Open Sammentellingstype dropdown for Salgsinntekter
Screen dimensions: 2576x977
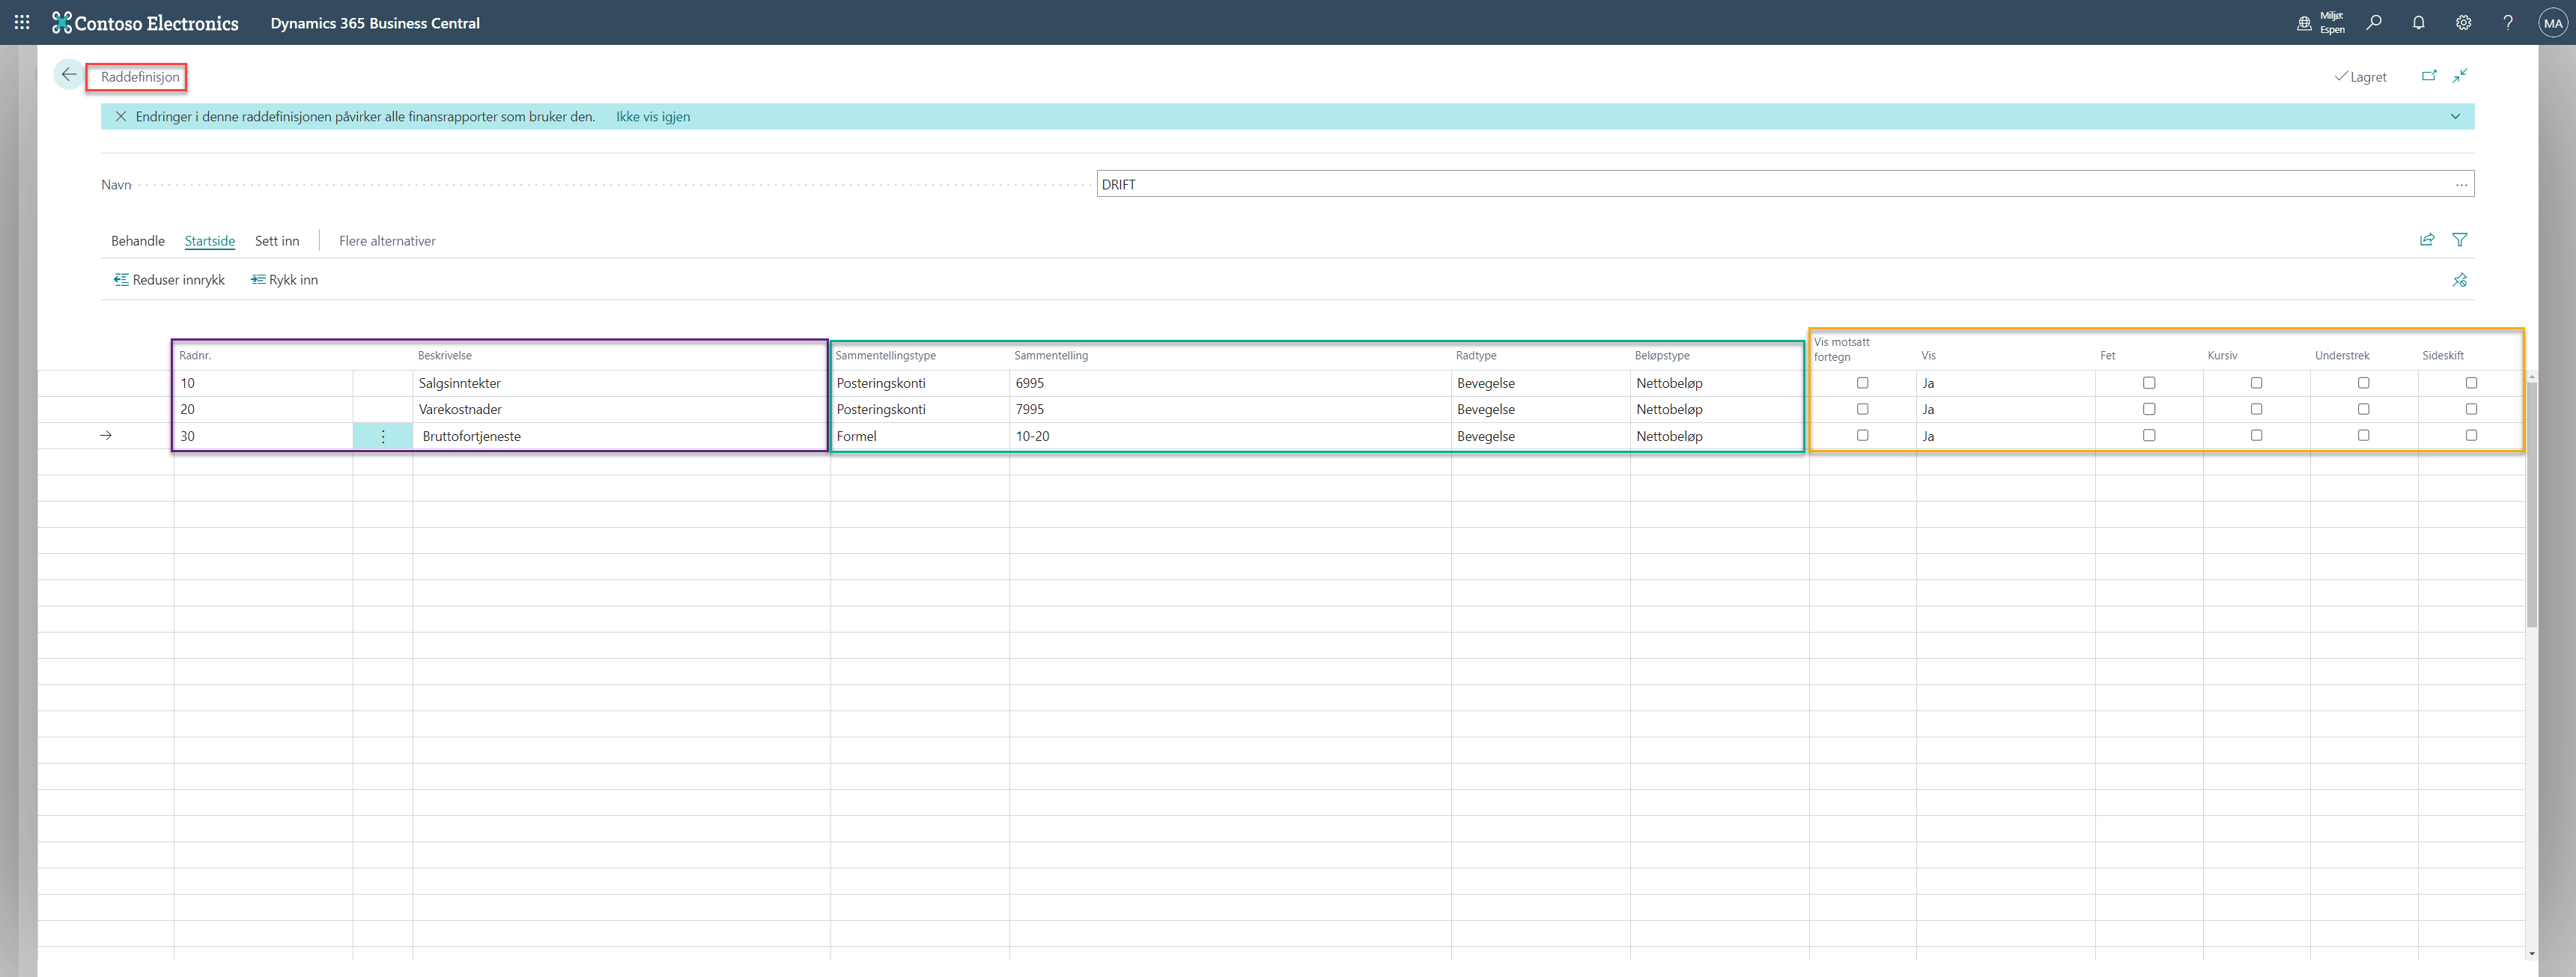click(x=920, y=383)
